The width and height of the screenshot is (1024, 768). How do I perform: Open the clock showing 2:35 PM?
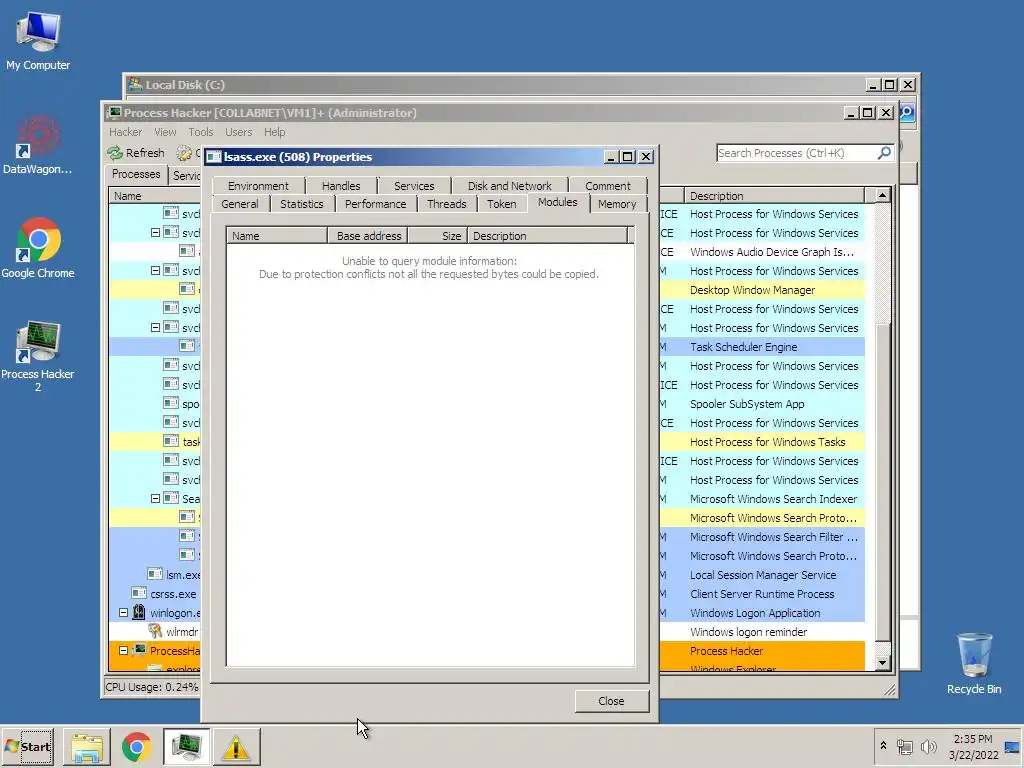click(x=972, y=746)
